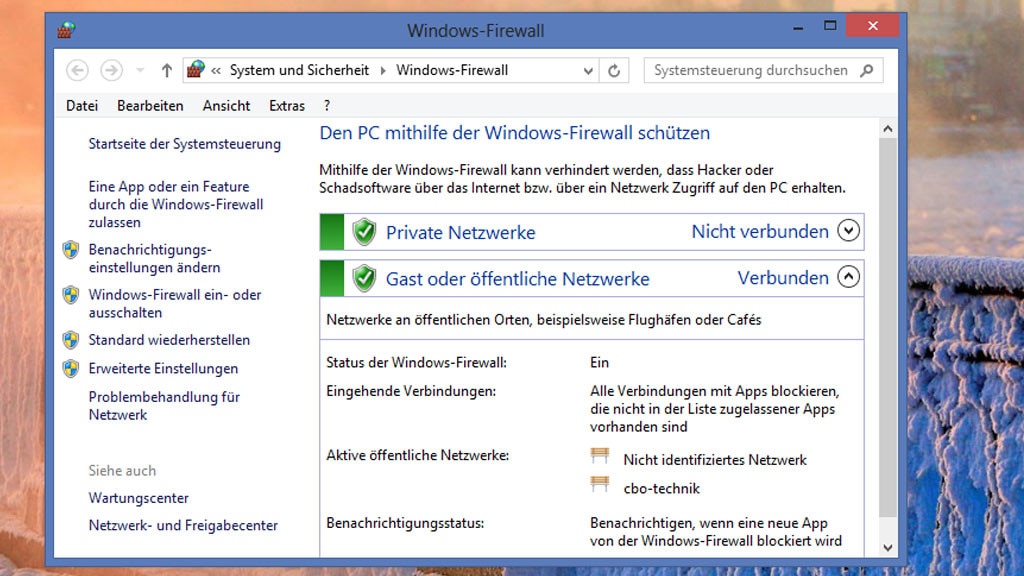Click the shield beside Erweiterte Einstellungen
Image resolution: width=1024 pixels, height=576 pixels.
pos(71,369)
